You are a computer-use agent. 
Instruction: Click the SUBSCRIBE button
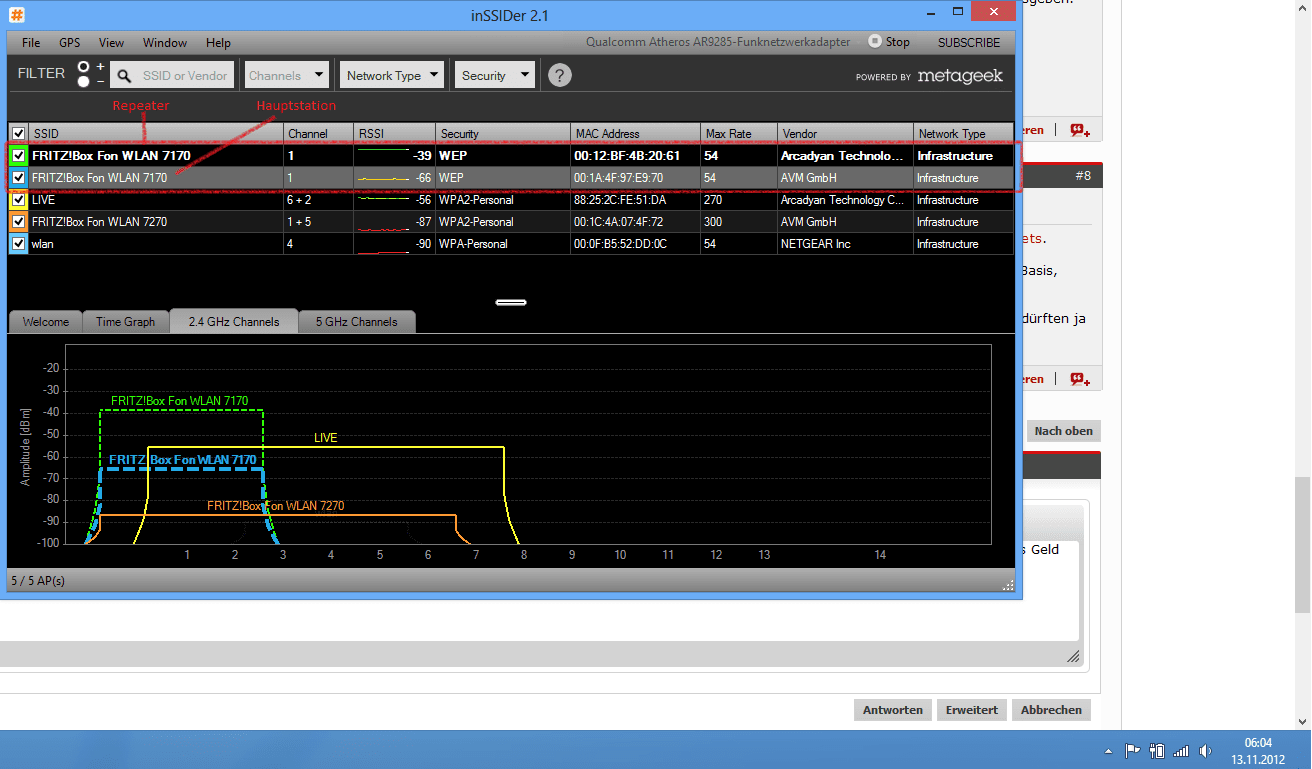pyautogui.click(x=969, y=43)
